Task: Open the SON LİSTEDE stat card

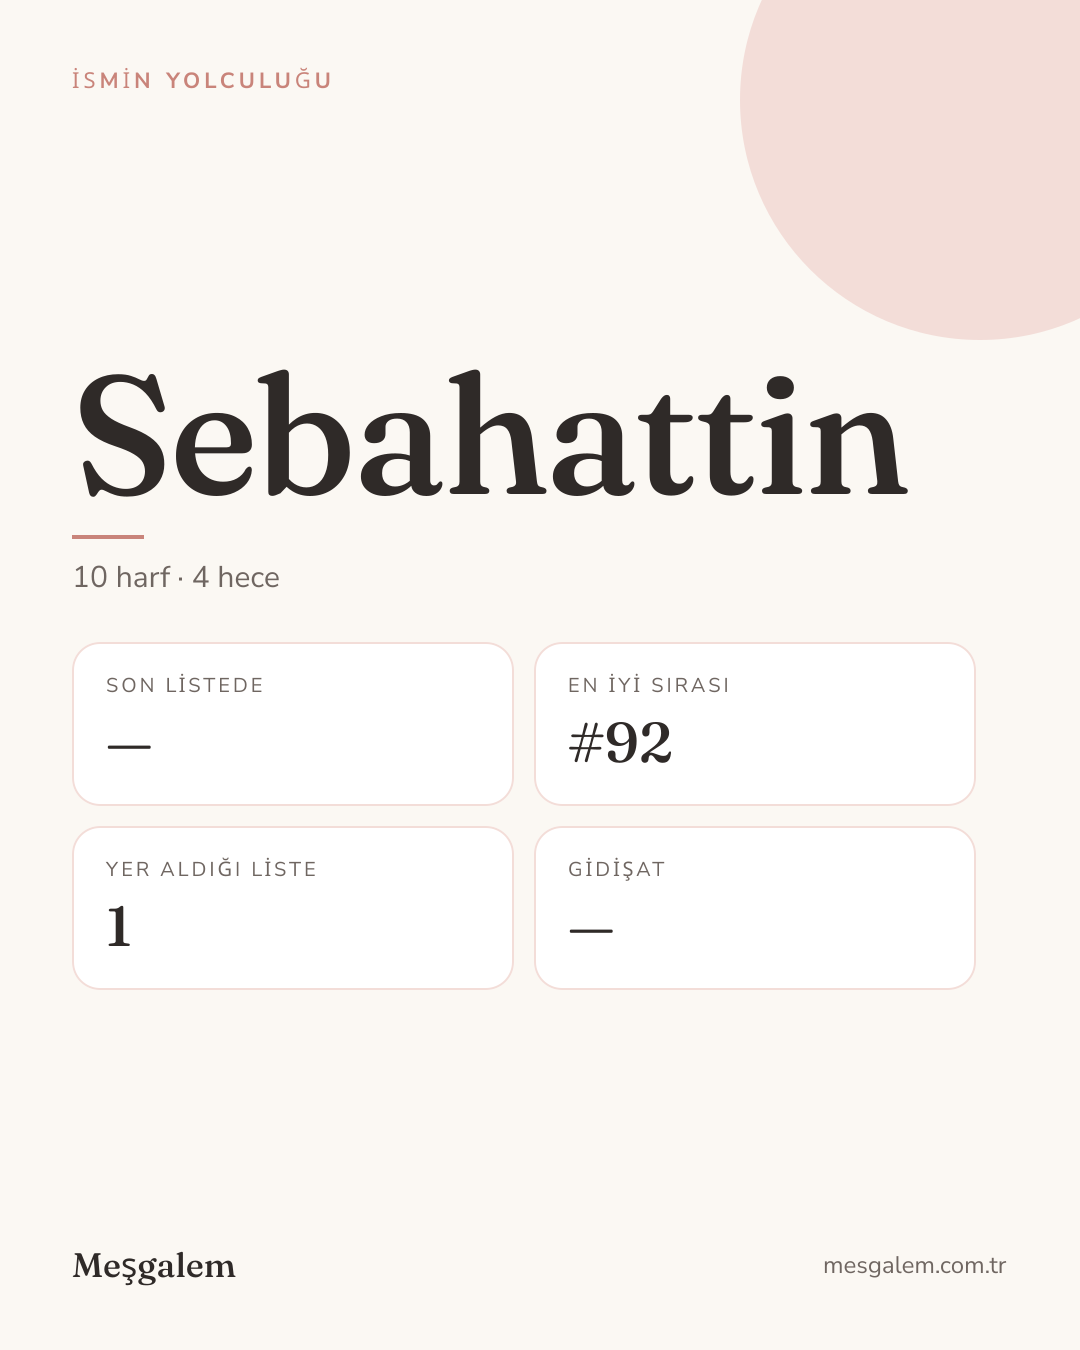Action: coord(293,724)
